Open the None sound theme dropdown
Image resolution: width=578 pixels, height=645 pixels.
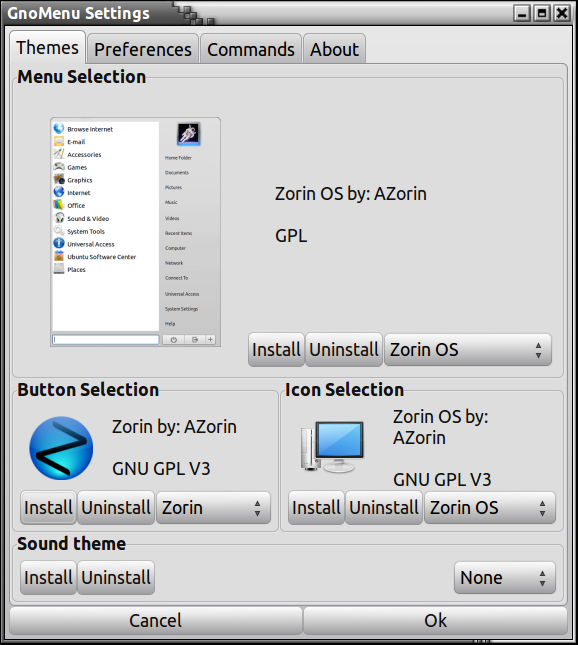click(505, 578)
